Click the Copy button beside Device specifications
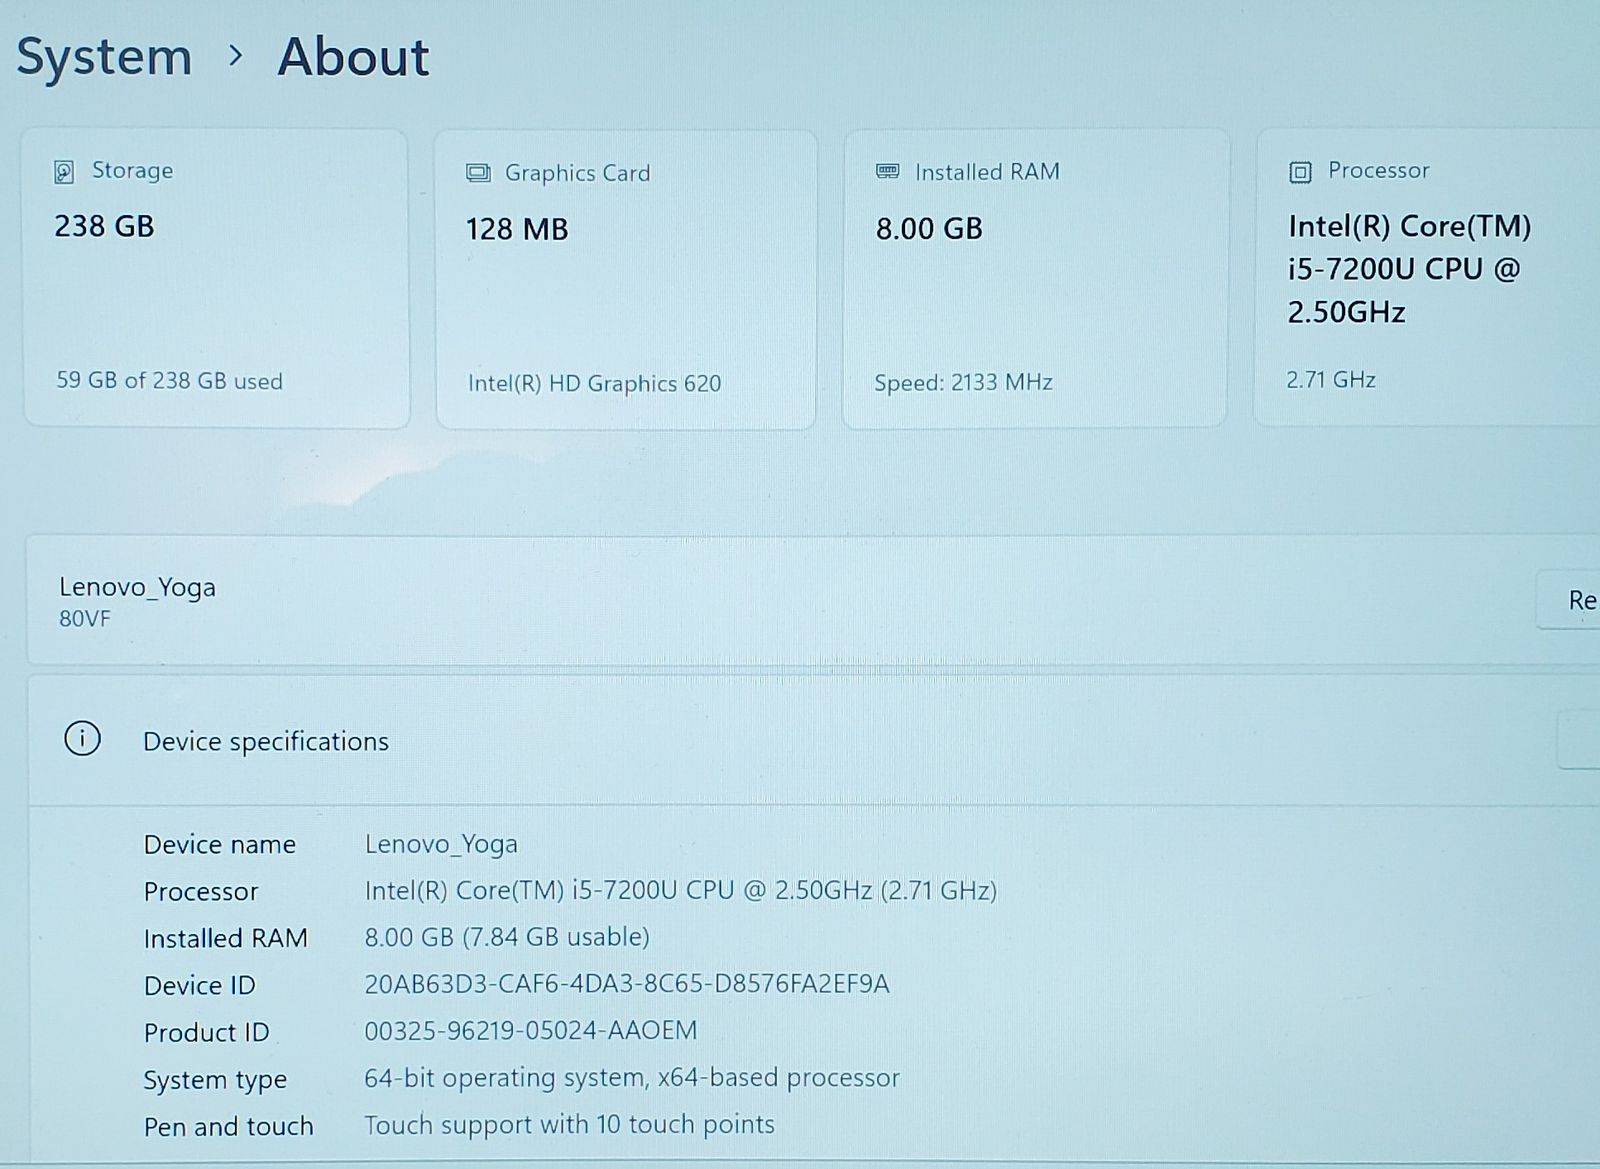 click(1580, 741)
